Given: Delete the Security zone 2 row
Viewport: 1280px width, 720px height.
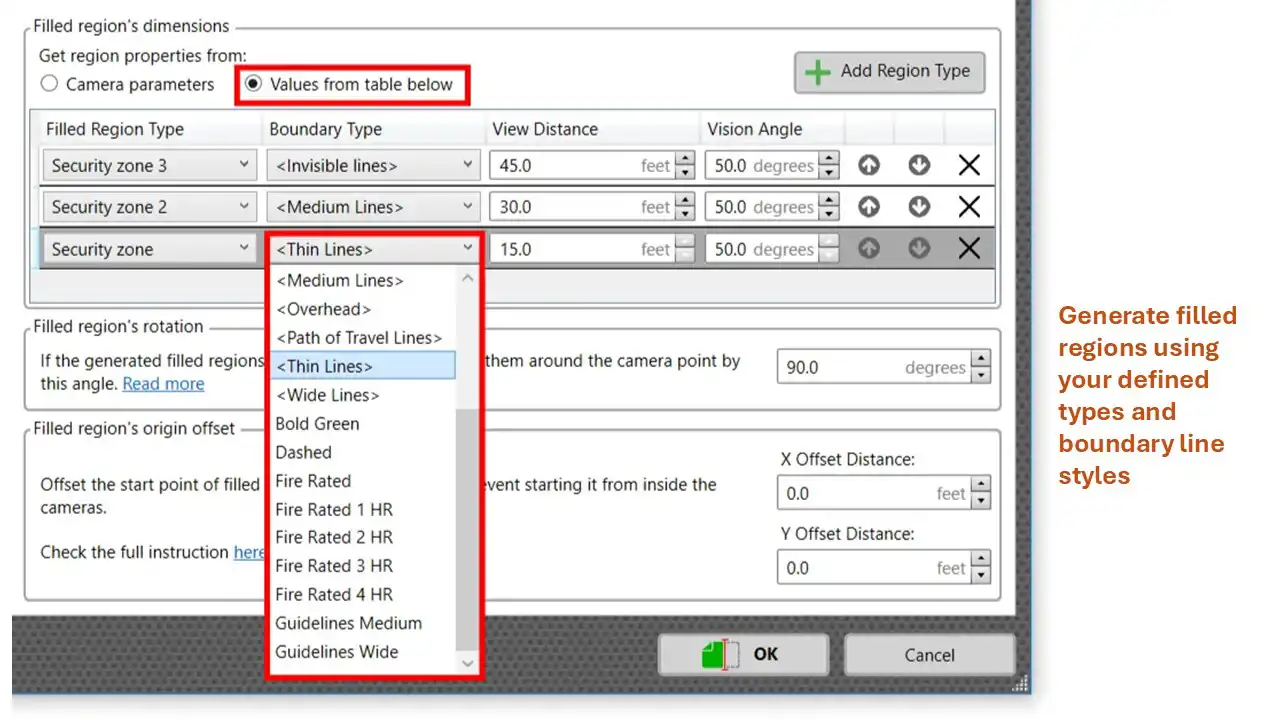Looking at the screenshot, I should point(968,207).
